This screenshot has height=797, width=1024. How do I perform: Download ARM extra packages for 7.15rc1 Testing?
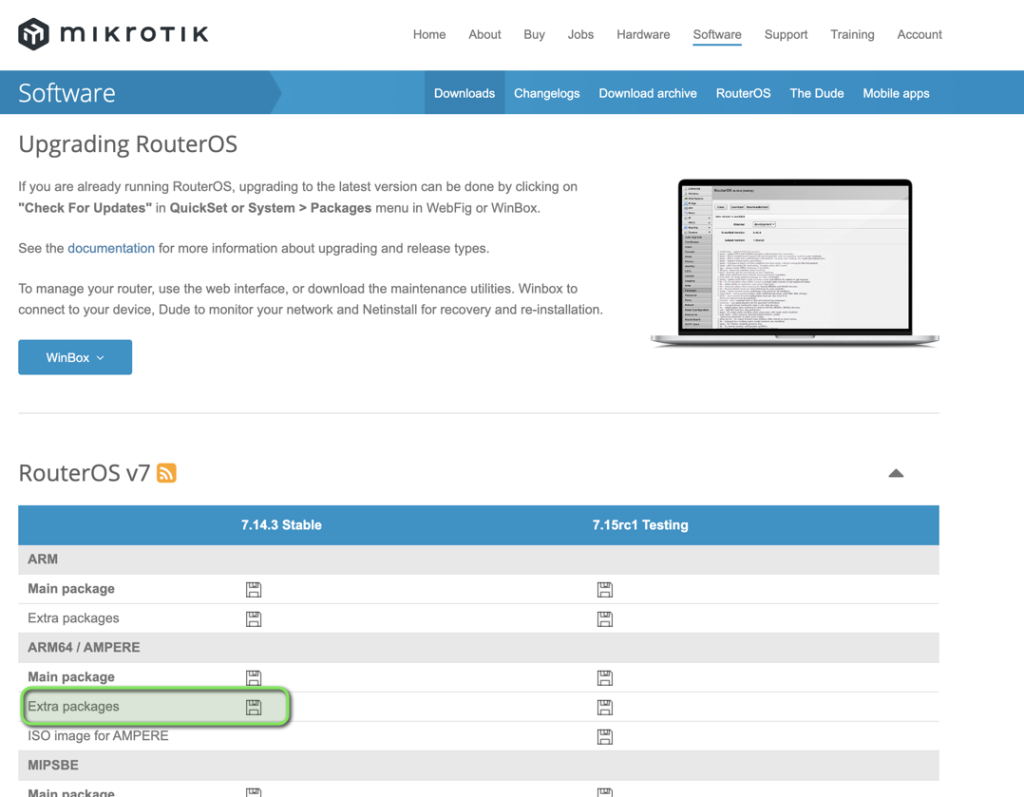pyautogui.click(x=604, y=618)
